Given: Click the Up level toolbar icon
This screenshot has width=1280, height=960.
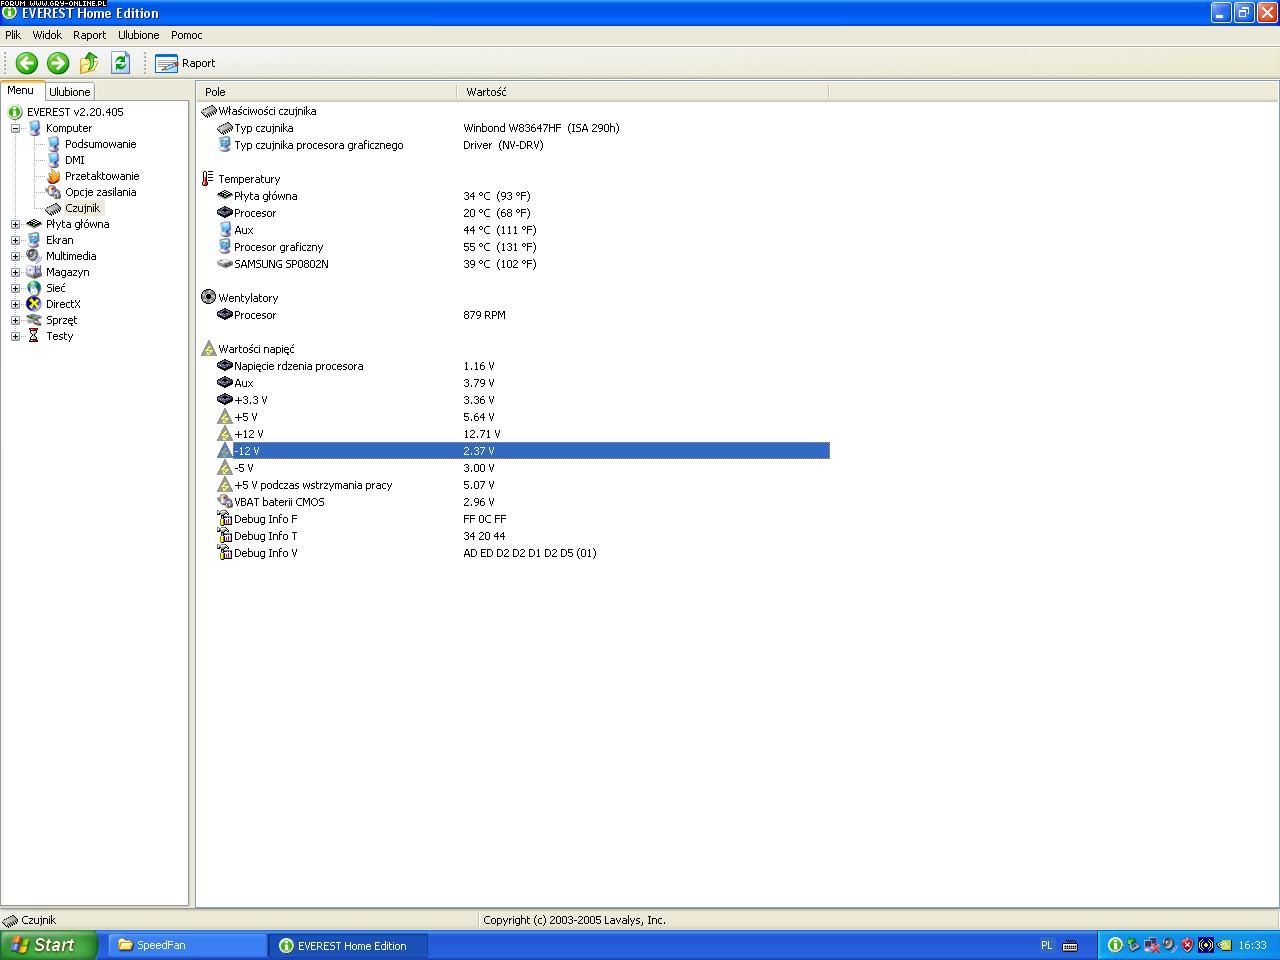Looking at the screenshot, I should pos(89,63).
